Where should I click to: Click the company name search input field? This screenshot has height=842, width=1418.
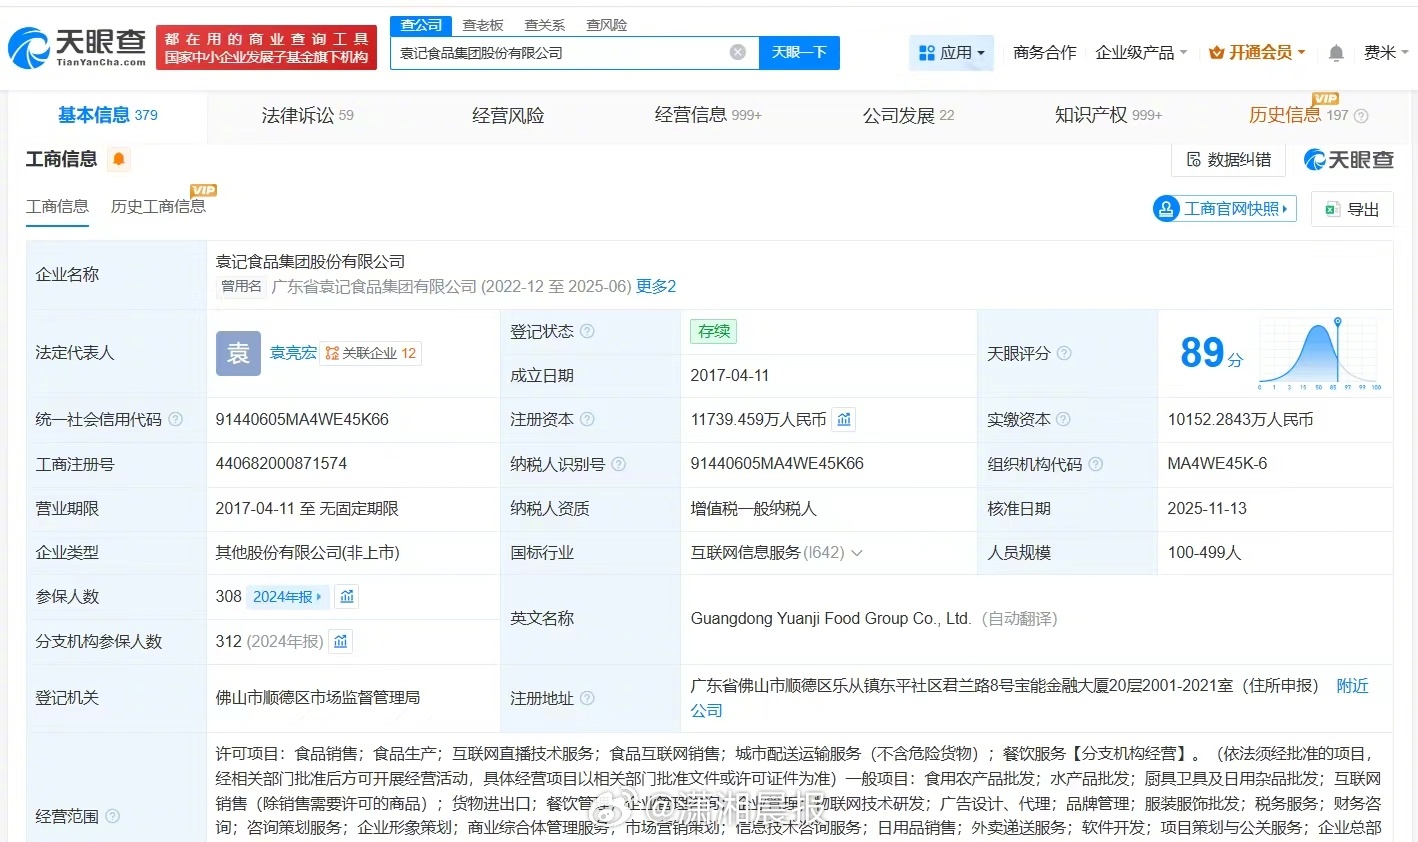pos(560,53)
